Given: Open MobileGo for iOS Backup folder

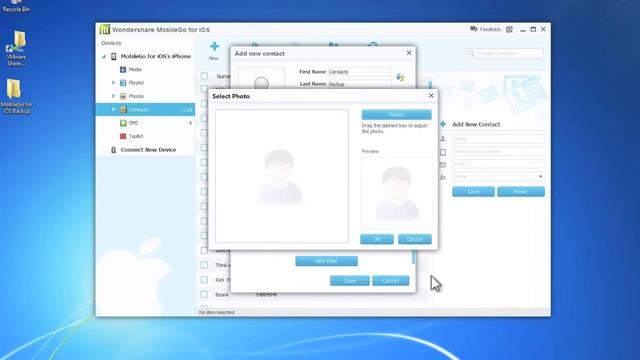Looking at the screenshot, I should [16, 96].
